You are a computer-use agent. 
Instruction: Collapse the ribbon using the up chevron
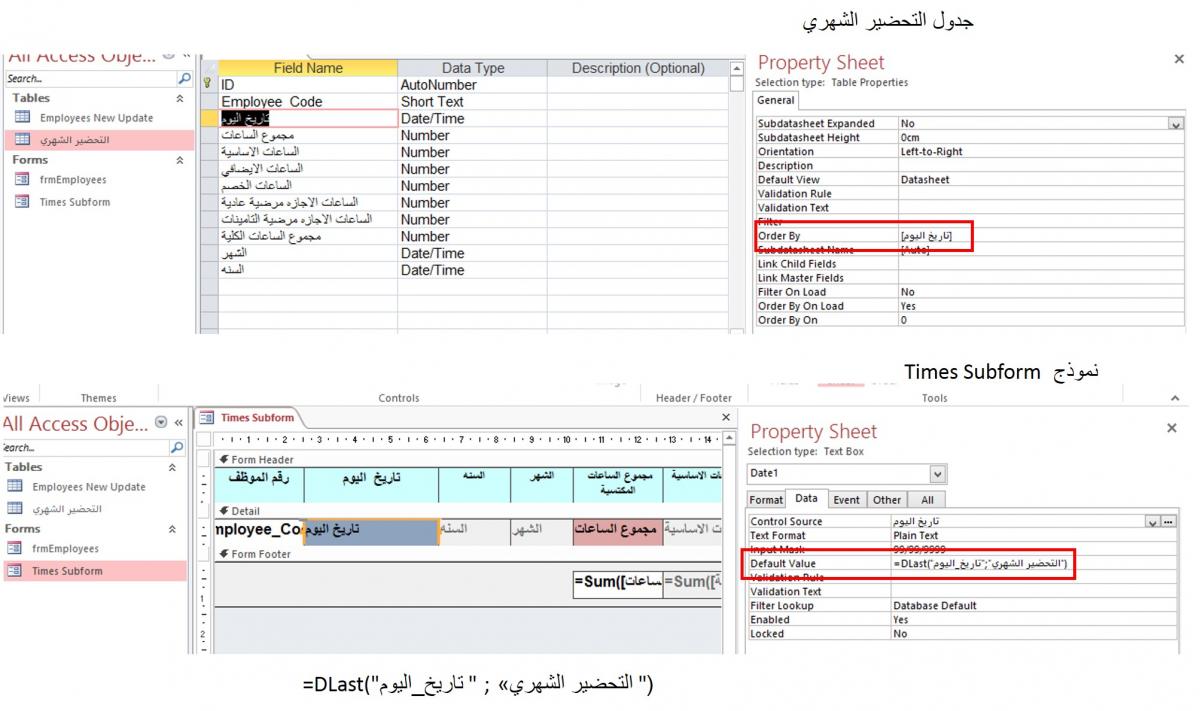[x=1174, y=398]
